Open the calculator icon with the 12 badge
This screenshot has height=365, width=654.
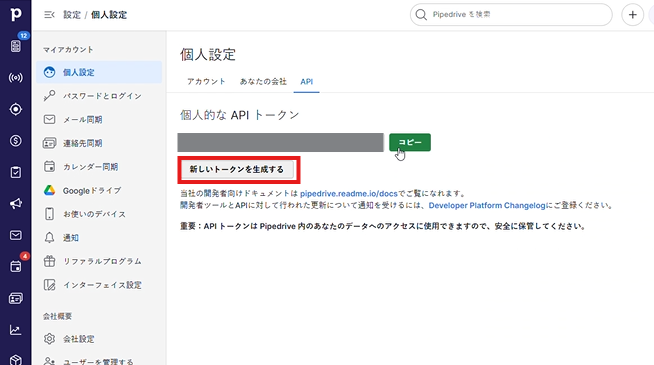[x=15, y=46]
